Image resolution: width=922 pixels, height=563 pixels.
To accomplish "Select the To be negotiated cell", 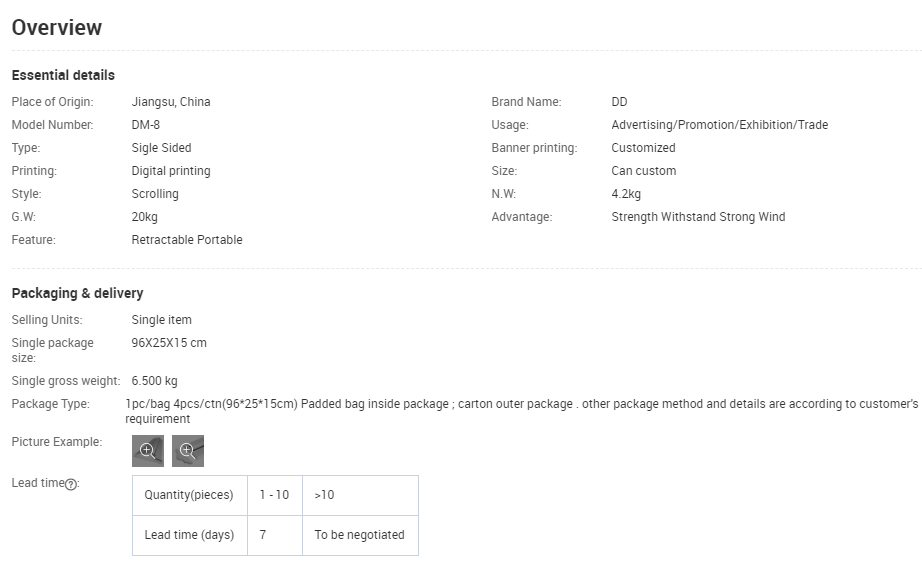I will [359, 535].
